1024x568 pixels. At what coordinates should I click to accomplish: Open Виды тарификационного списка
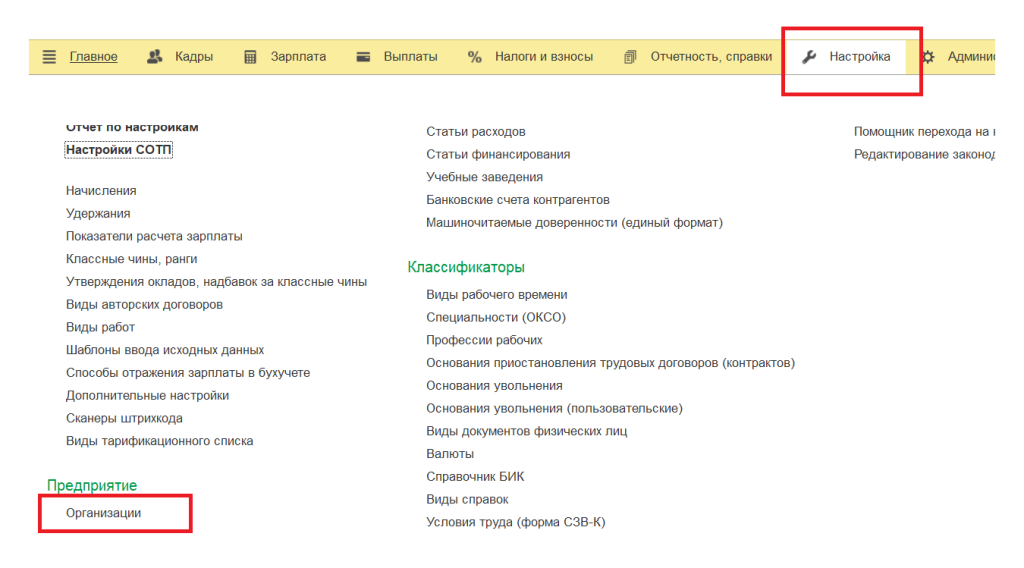(x=159, y=441)
